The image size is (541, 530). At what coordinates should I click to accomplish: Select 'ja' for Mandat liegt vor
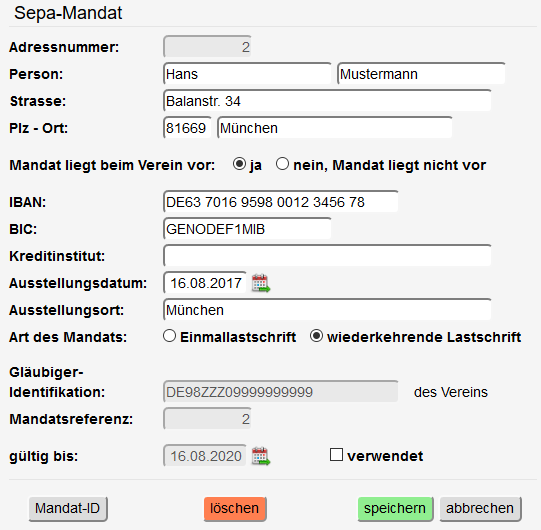coord(239,164)
